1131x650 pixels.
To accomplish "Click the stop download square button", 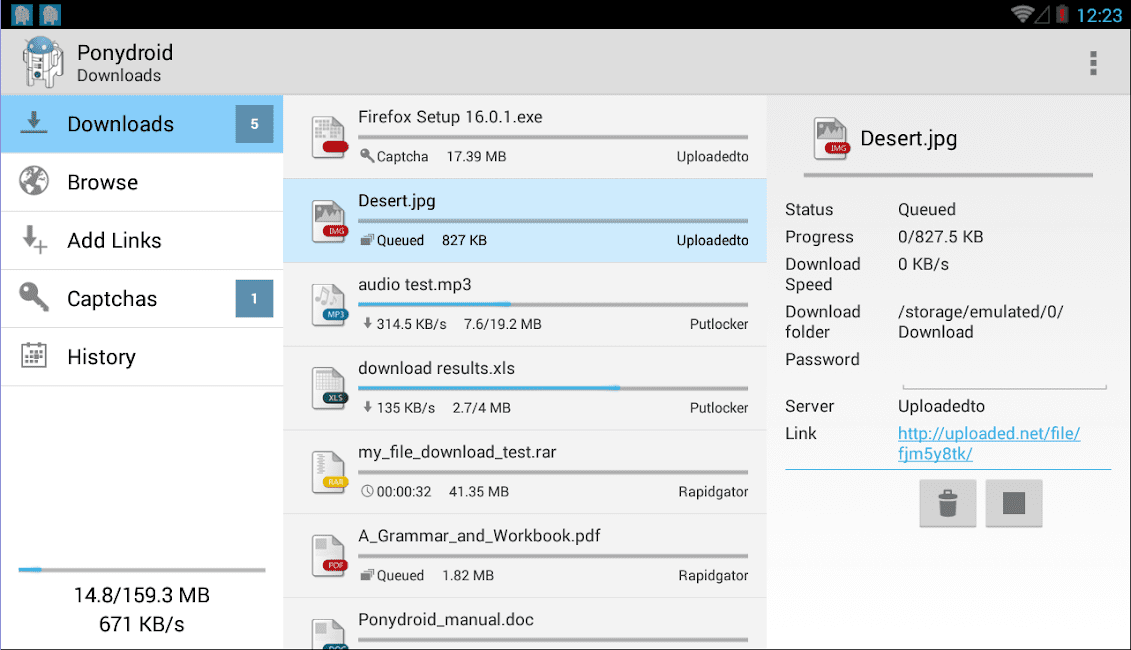I will click(x=1013, y=503).
